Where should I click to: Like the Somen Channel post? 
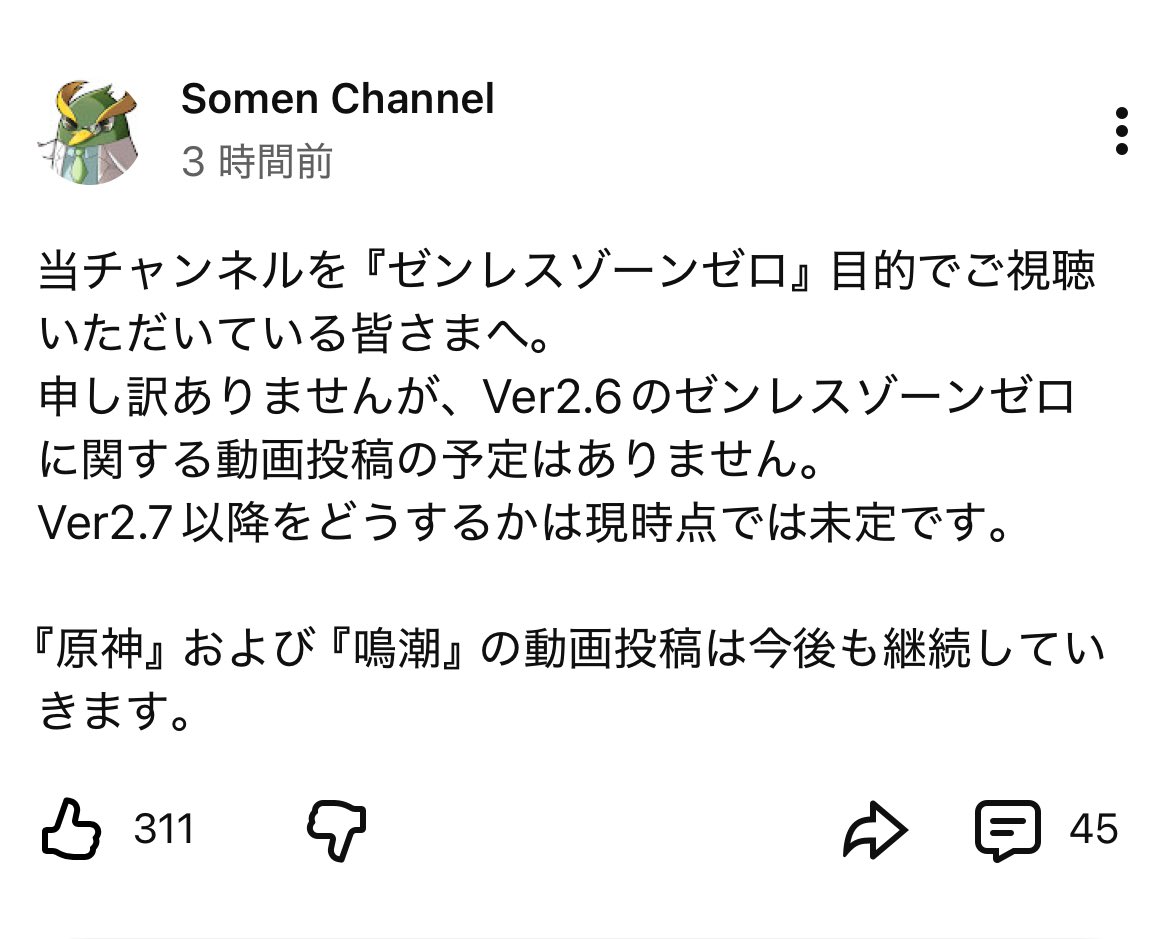pyautogui.click(x=71, y=828)
